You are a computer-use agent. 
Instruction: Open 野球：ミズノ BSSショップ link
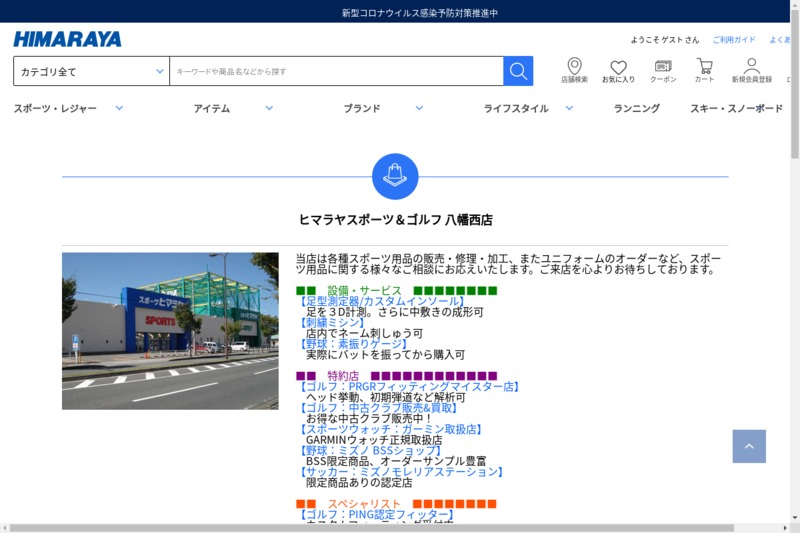click(369, 451)
